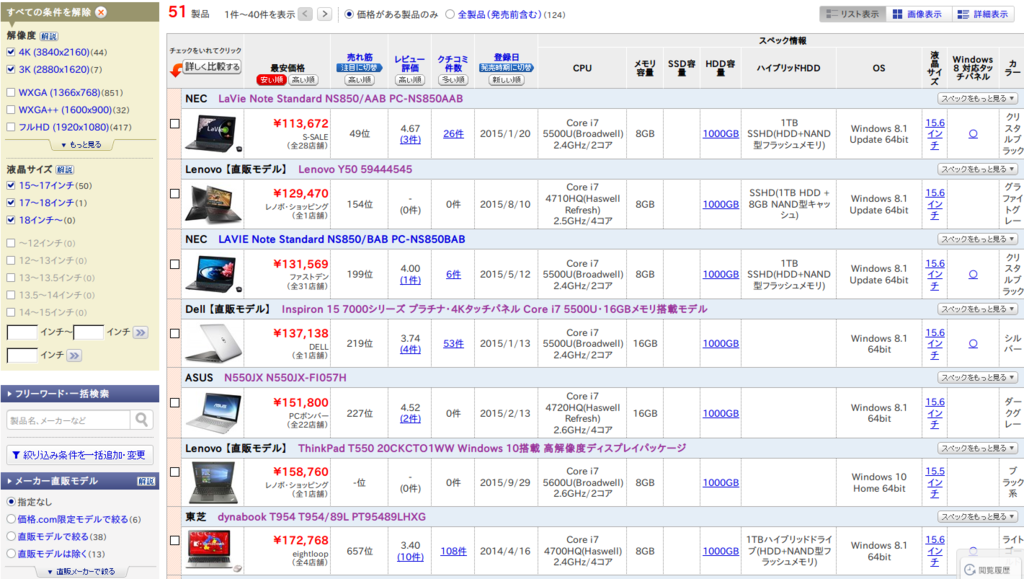Switch to リスト表示 view
Image resolution: width=1024 pixels, height=579 pixels.
tap(852, 14)
